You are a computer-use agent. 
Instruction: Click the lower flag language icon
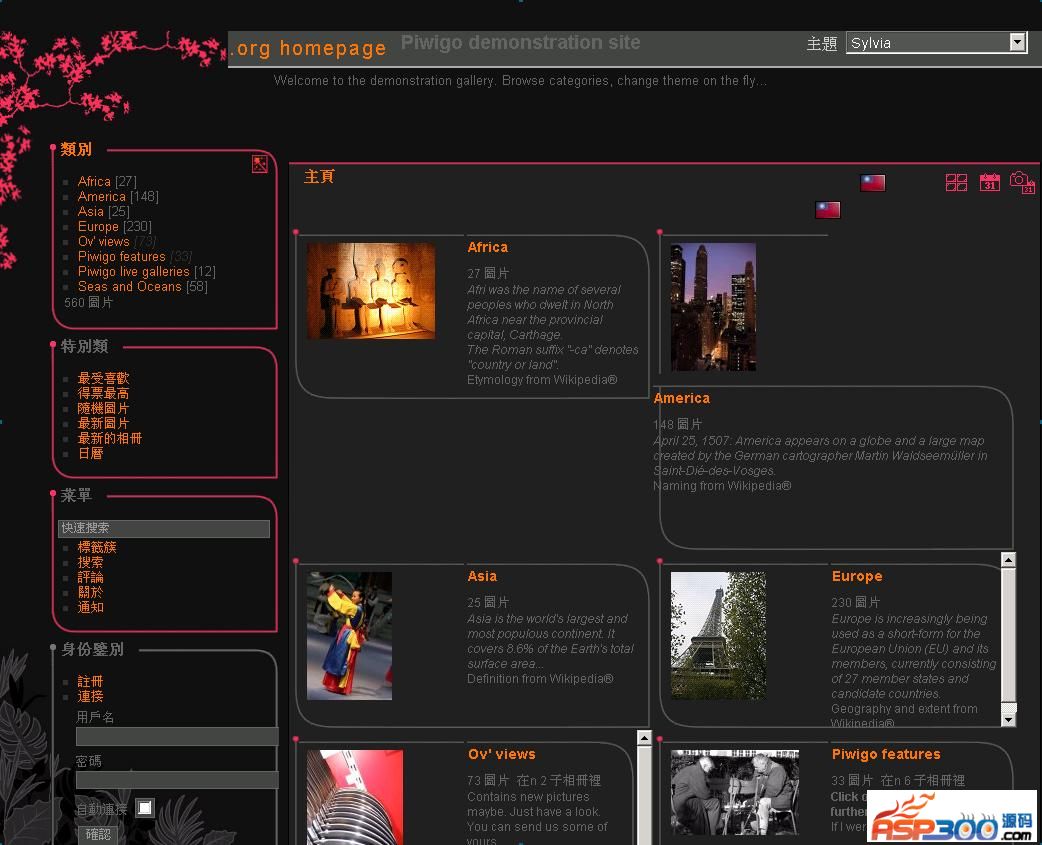click(x=828, y=210)
